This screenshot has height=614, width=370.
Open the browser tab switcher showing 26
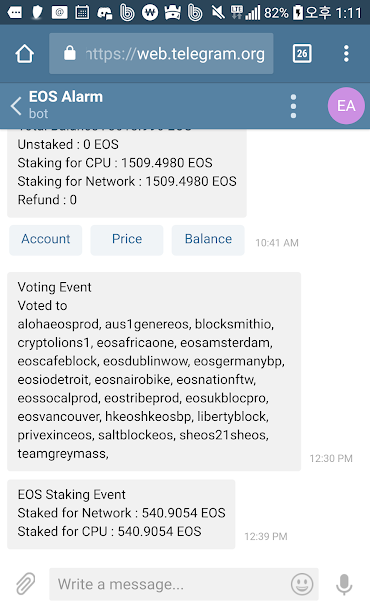point(302,53)
